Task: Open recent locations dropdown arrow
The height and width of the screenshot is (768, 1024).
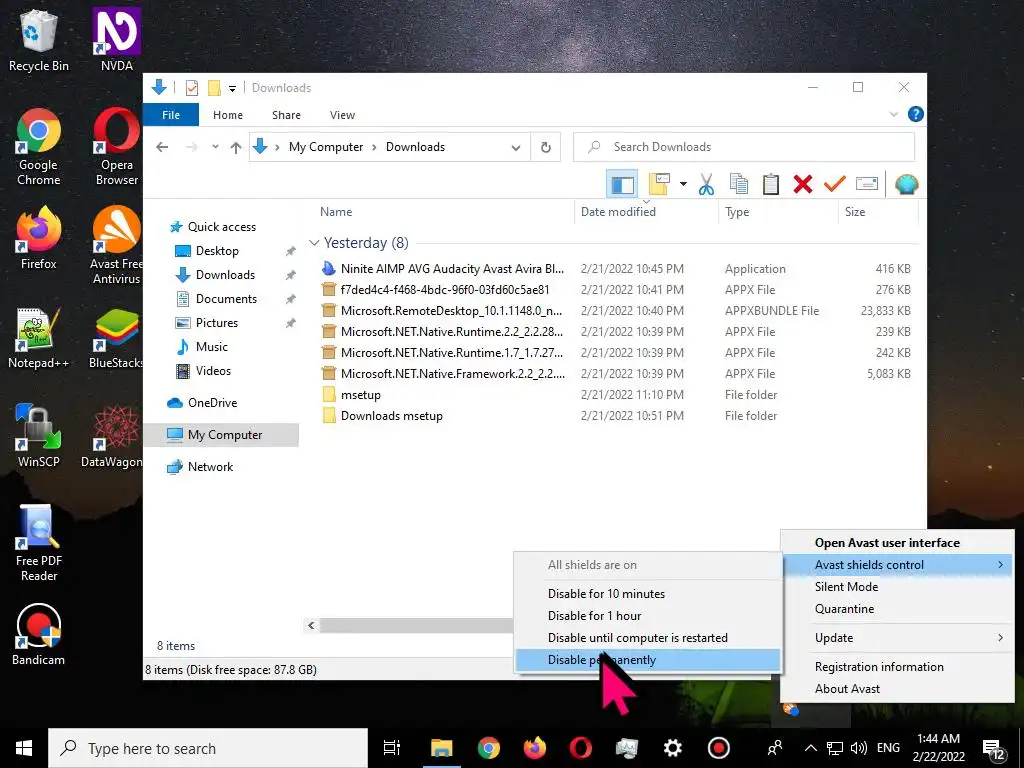Action: pyautogui.click(x=215, y=147)
